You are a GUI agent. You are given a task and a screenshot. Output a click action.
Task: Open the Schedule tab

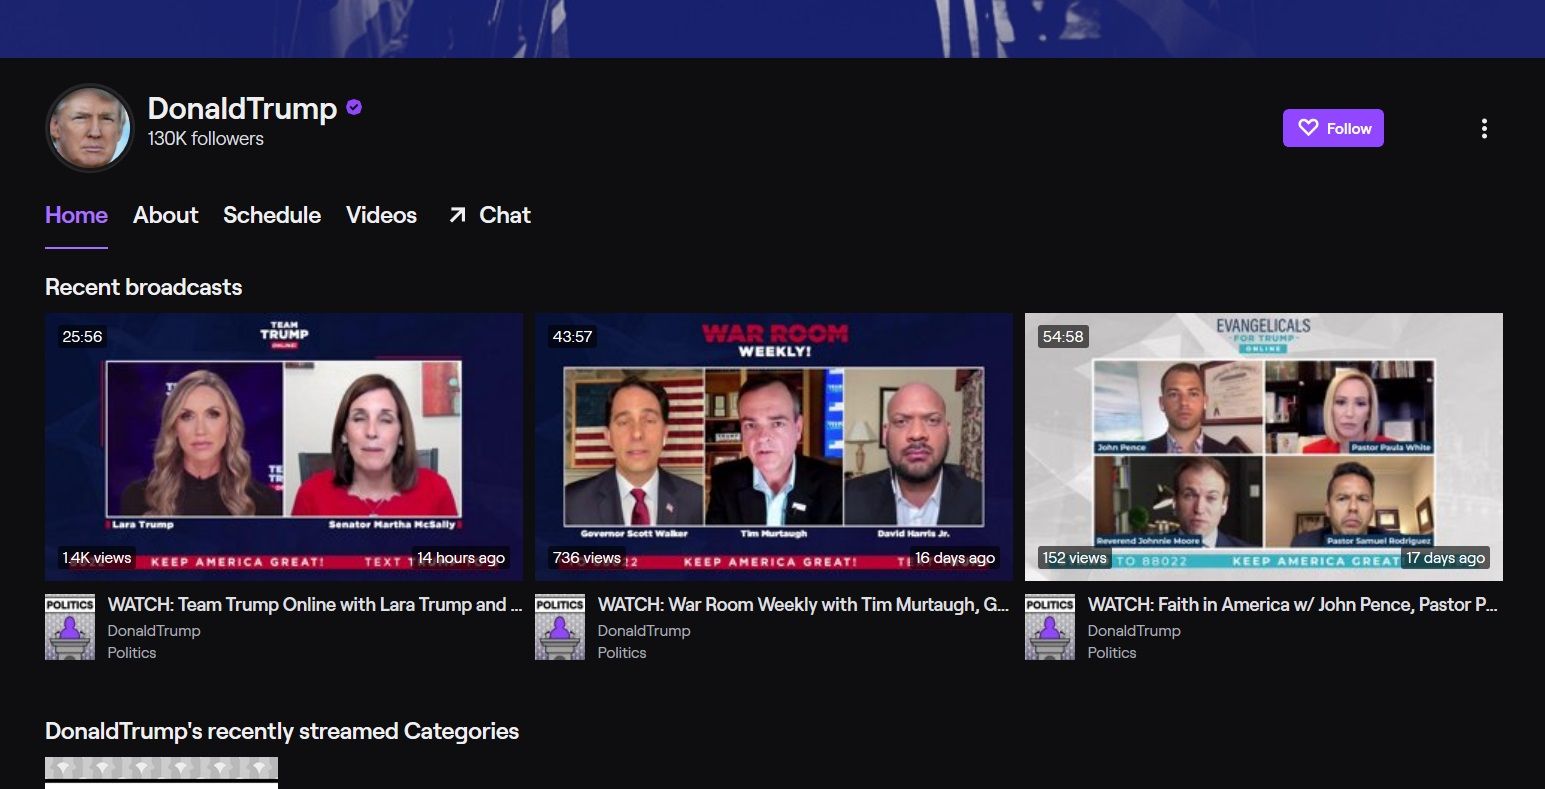272,215
